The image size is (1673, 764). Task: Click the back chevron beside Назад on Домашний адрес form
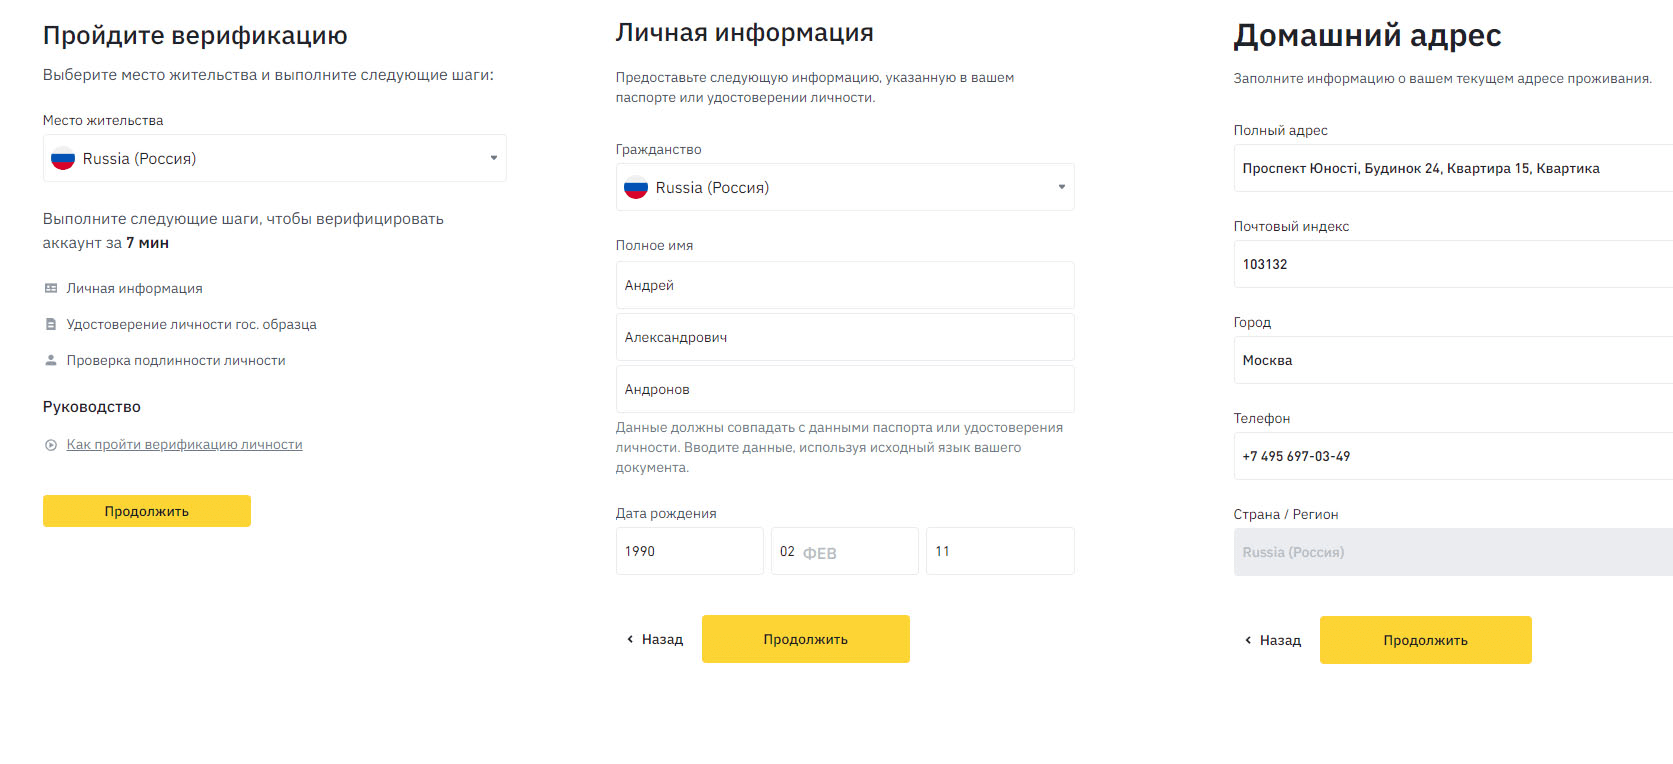pyautogui.click(x=1247, y=640)
